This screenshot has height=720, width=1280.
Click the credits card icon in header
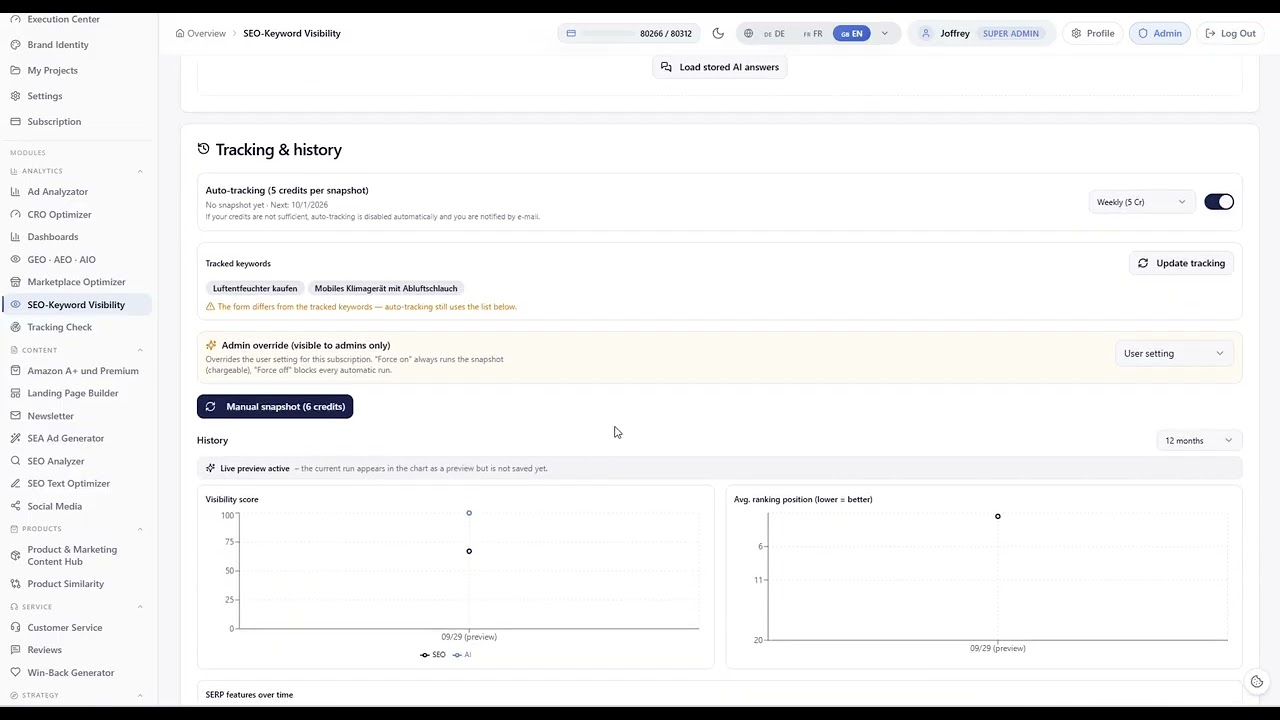click(571, 33)
